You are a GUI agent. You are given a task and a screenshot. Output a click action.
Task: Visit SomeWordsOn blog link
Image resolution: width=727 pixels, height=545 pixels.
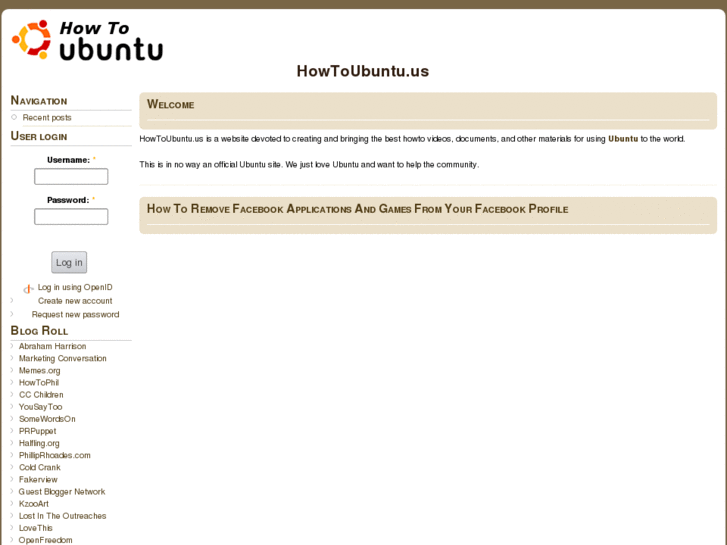(47, 418)
